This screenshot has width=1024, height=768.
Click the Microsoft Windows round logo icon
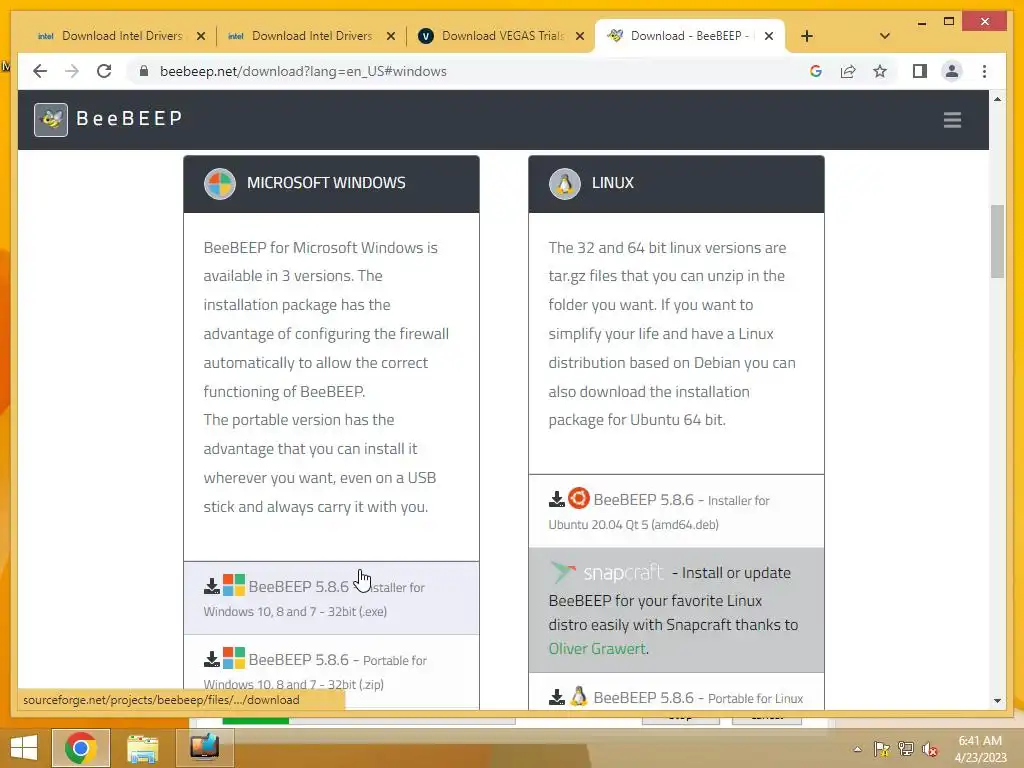[219, 184]
